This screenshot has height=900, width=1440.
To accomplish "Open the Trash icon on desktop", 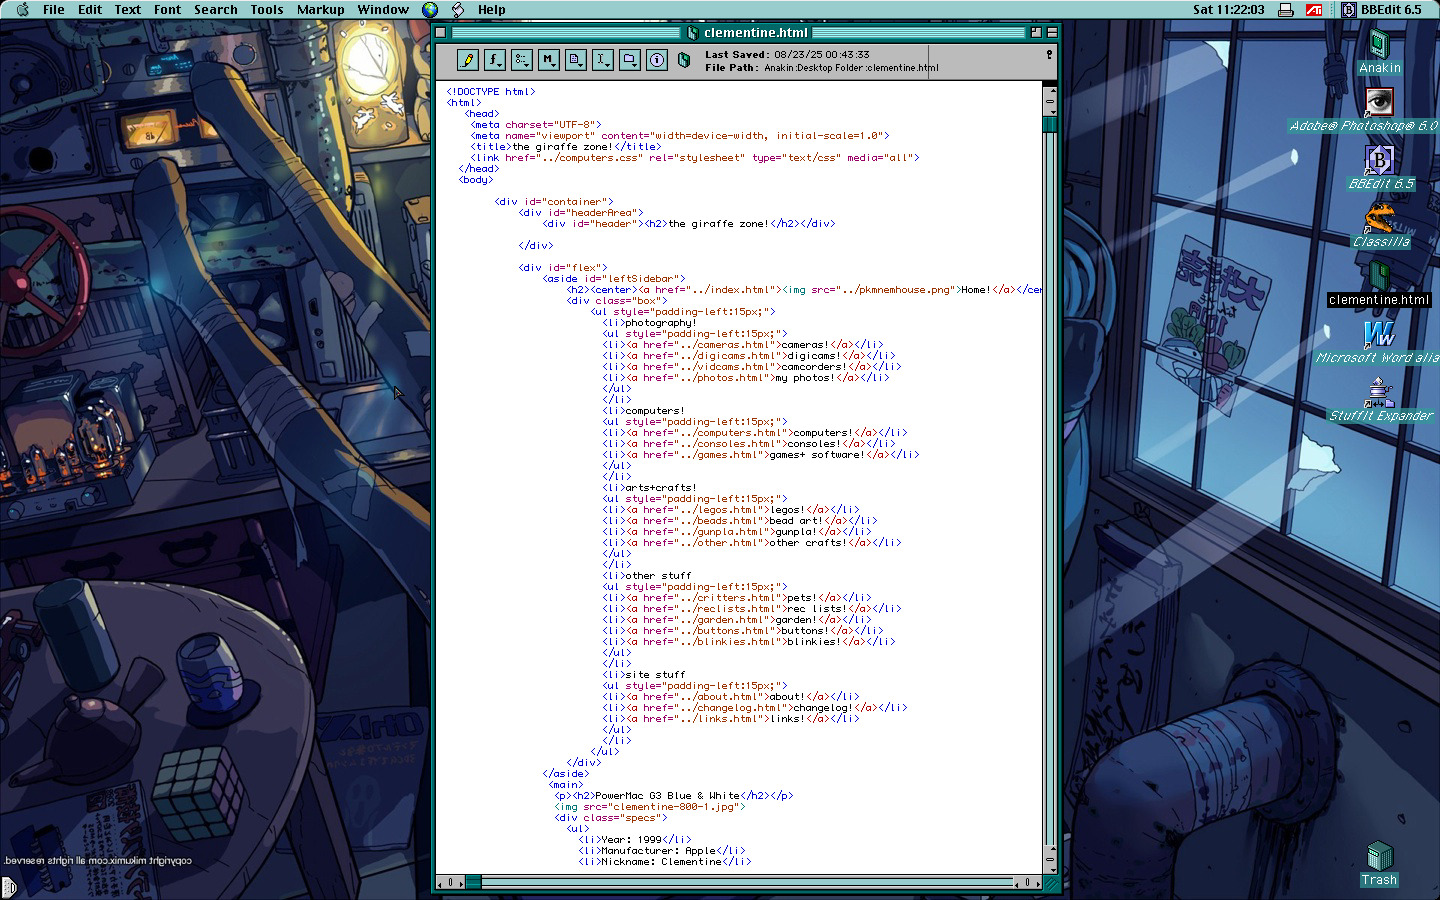I will coord(1379,858).
